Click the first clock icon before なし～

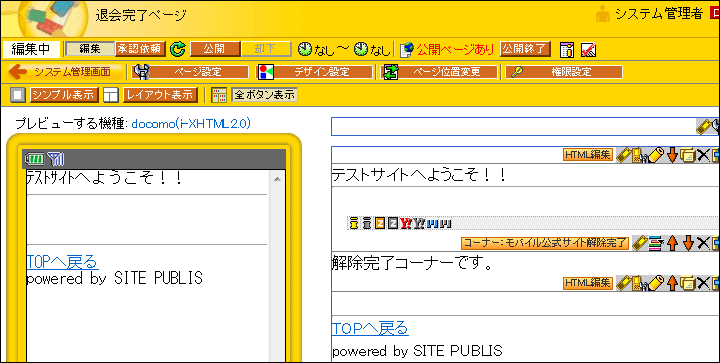point(305,49)
